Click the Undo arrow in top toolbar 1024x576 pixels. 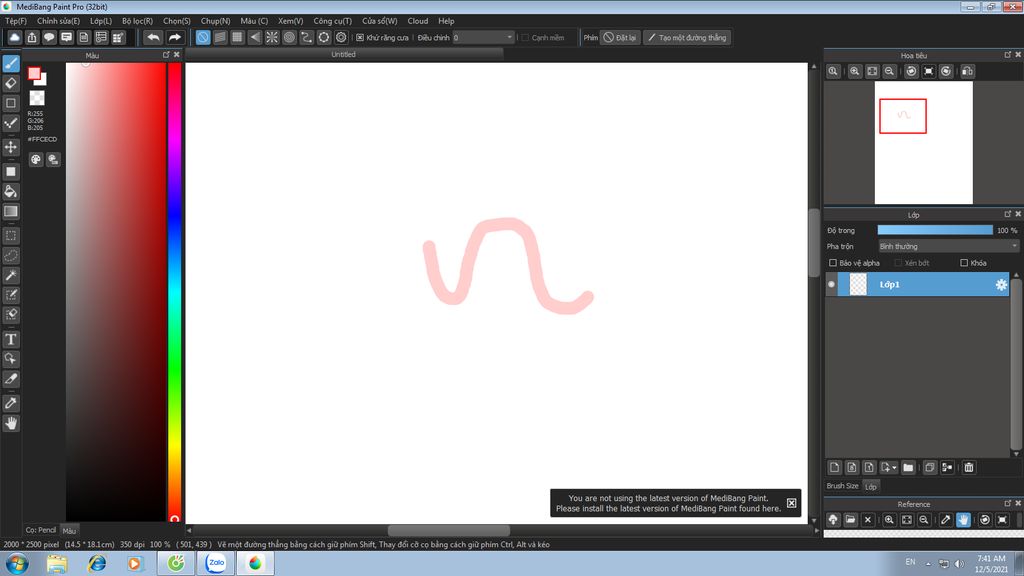click(153, 37)
